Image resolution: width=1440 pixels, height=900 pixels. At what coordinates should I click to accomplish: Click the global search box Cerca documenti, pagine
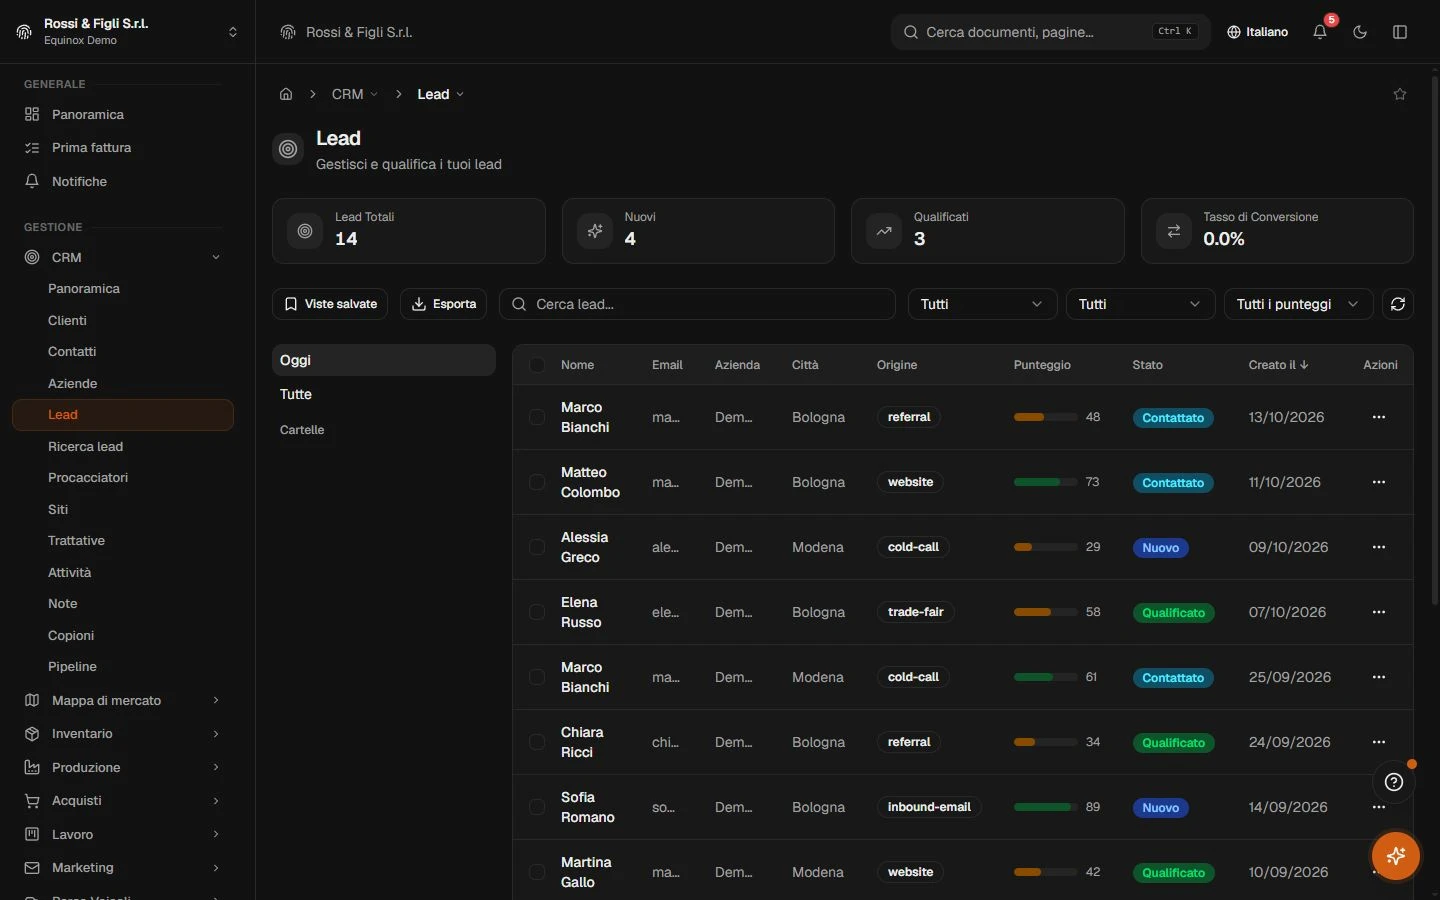click(1050, 32)
